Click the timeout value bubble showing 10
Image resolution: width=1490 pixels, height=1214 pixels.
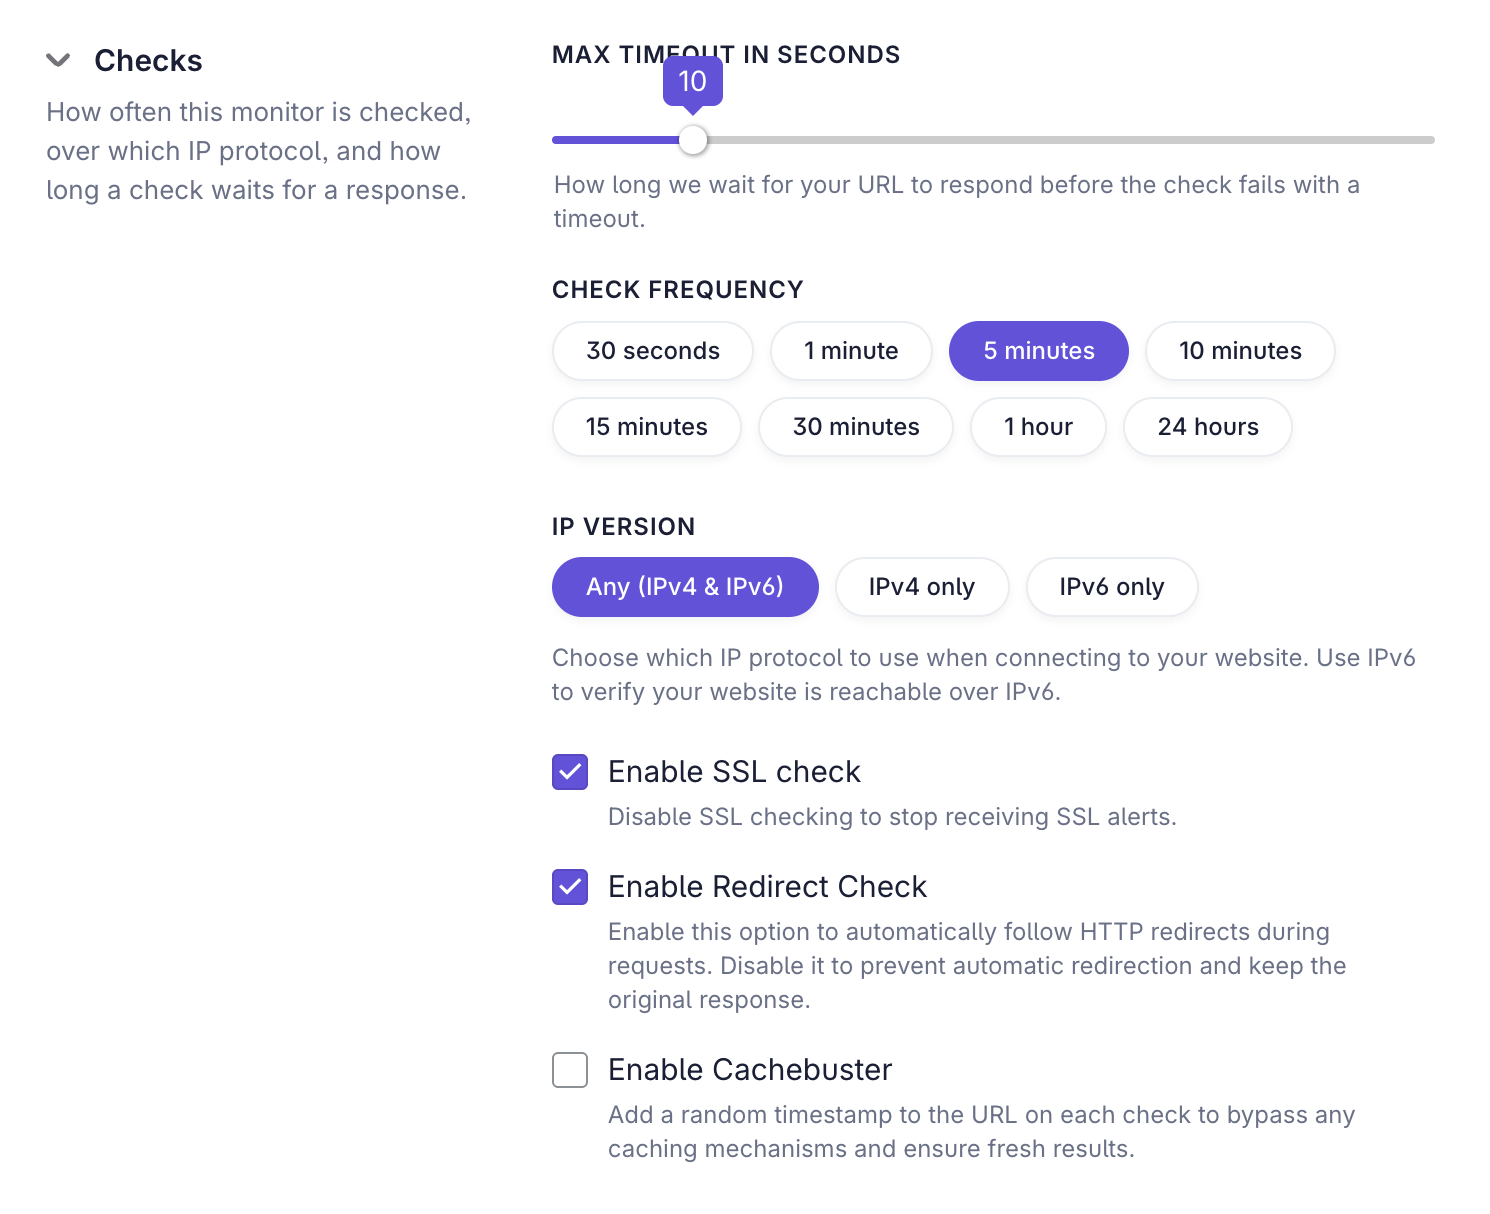pyautogui.click(x=693, y=82)
